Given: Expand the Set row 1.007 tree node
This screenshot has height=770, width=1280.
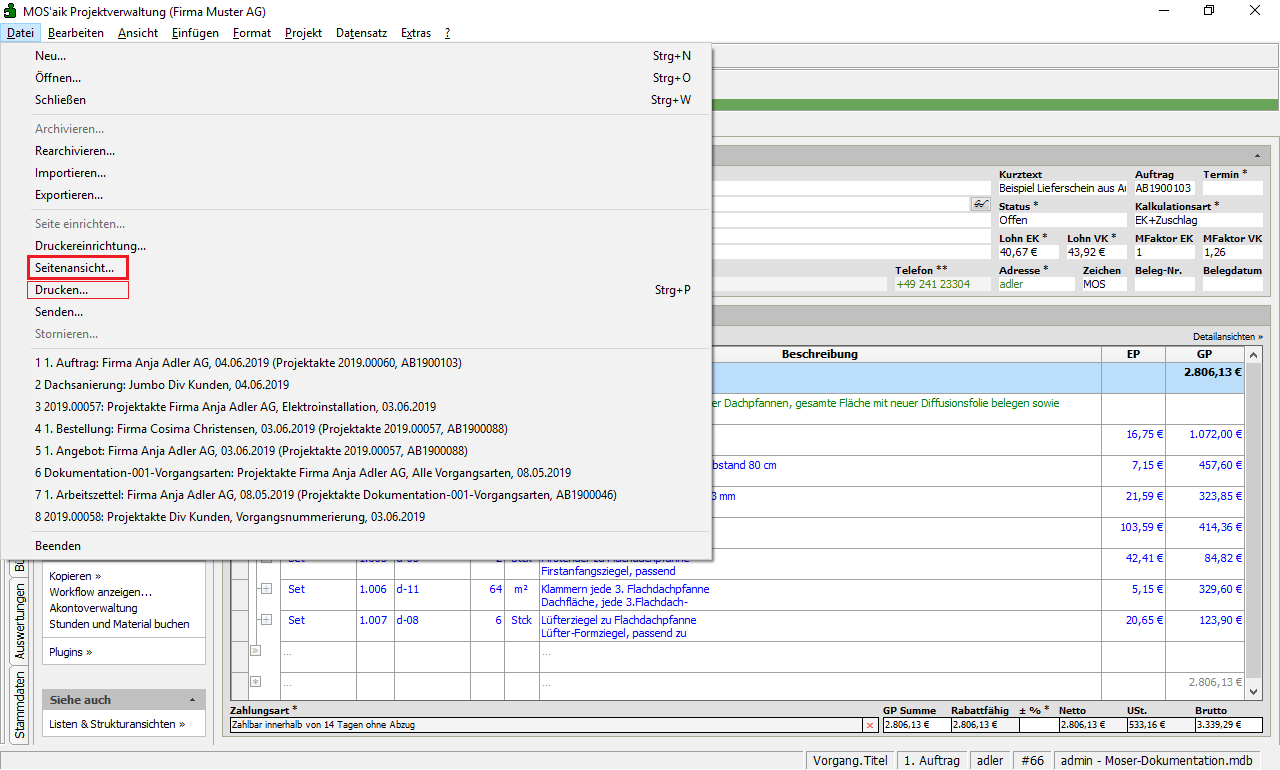Looking at the screenshot, I should click(266, 621).
